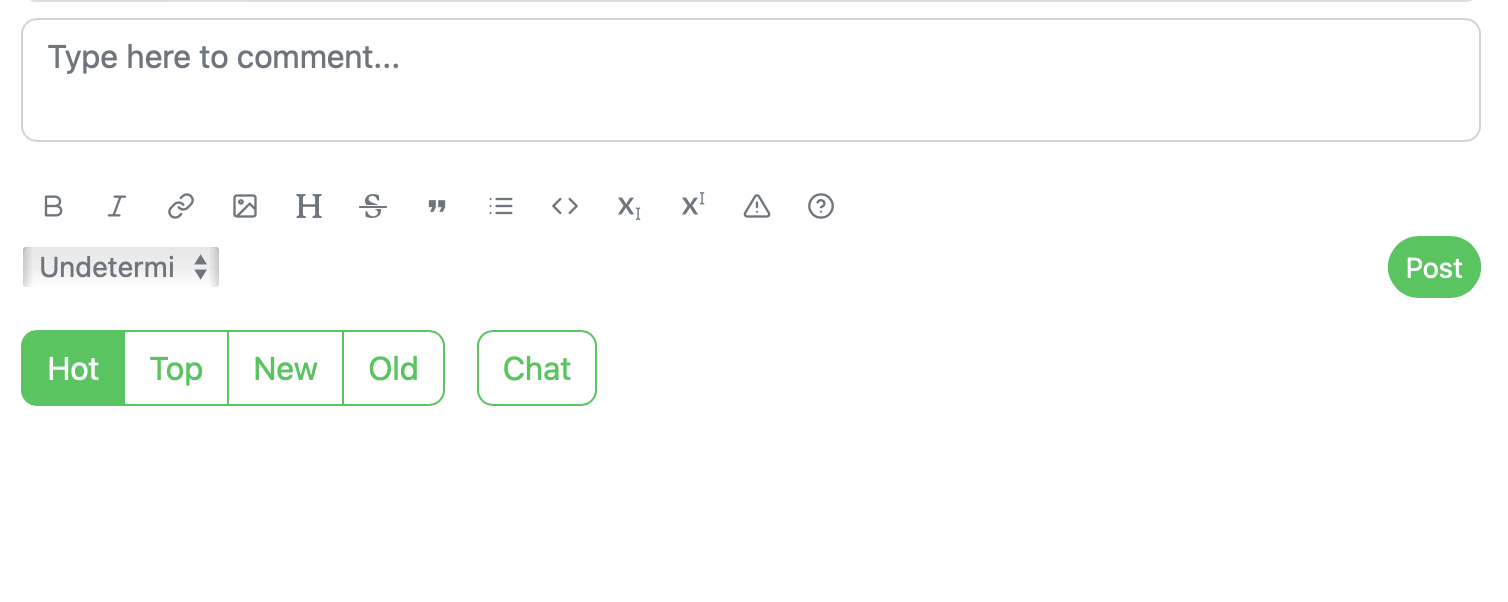Open the Undetermined language dropdown
This screenshot has height=602, width=1508.
click(120, 267)
